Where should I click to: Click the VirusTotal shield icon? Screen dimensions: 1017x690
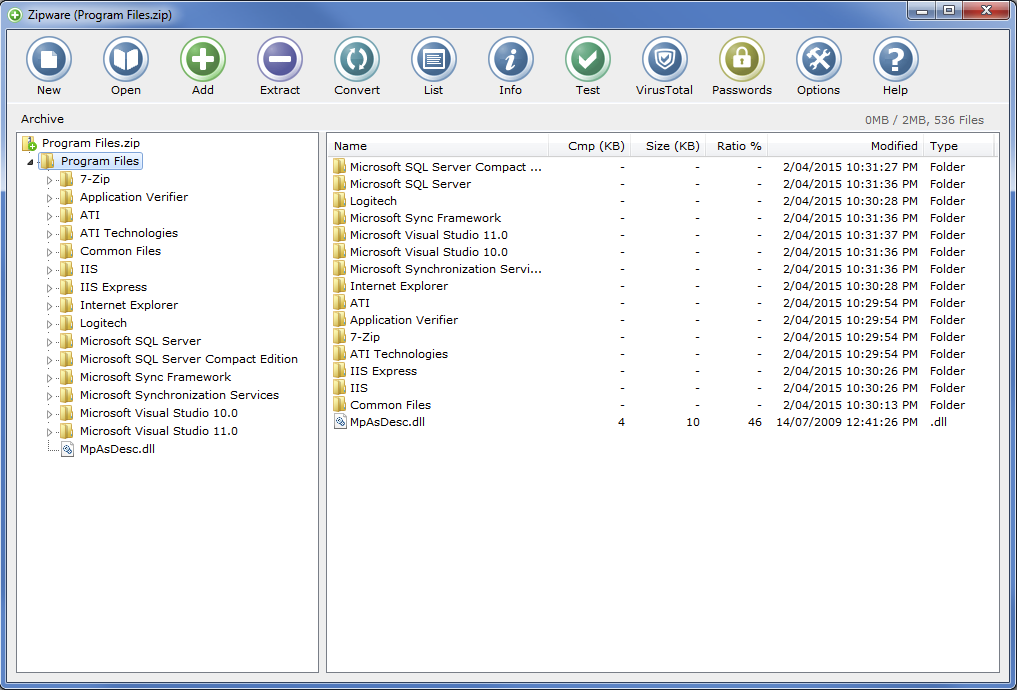pos(665,60)
